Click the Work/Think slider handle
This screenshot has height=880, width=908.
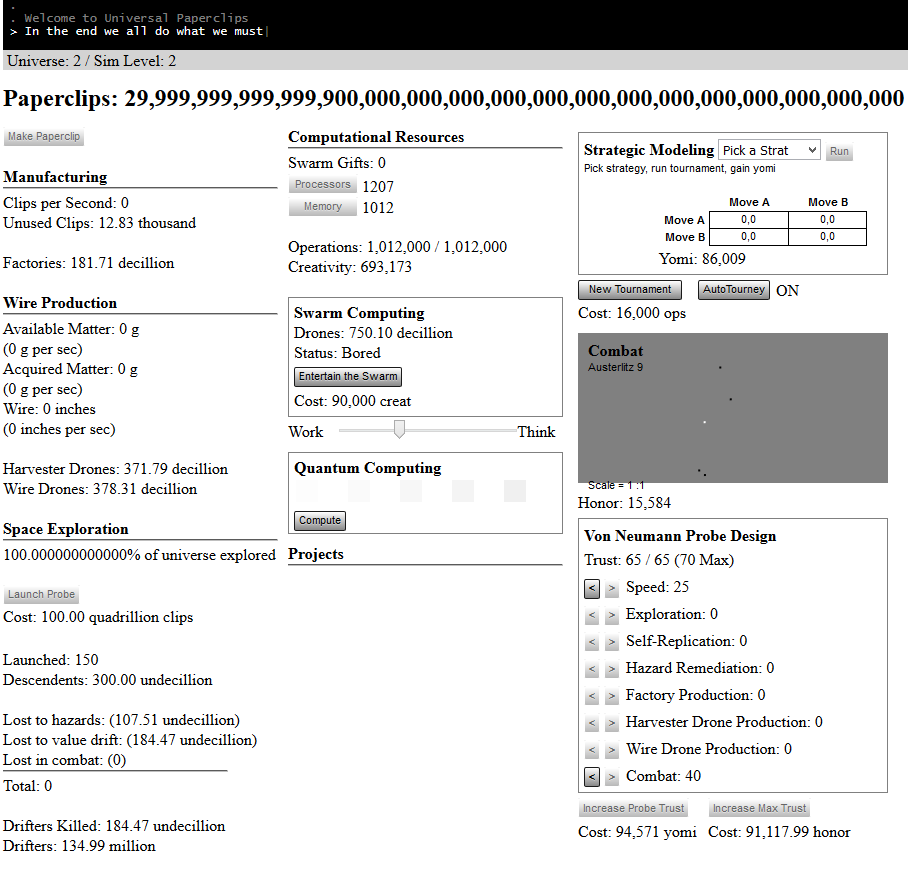(x=399, y=430)
